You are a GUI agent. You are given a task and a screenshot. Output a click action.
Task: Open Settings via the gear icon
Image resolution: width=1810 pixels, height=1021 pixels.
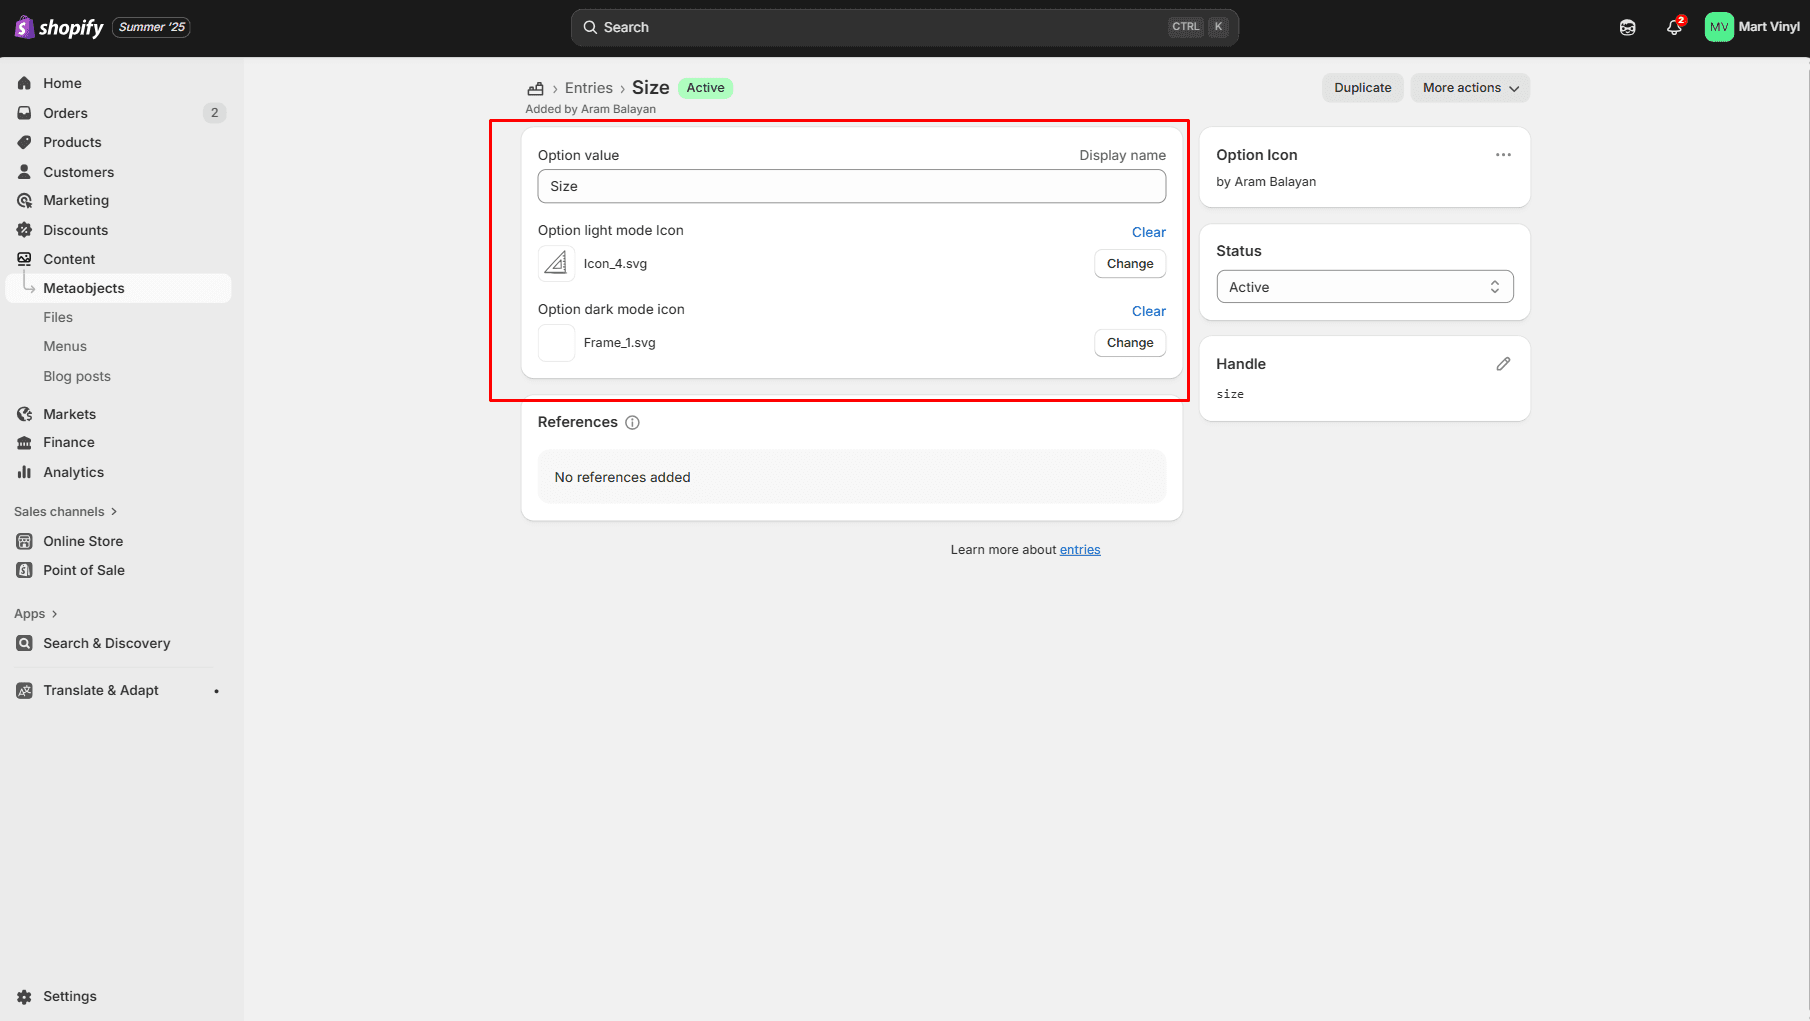[25, 996]
